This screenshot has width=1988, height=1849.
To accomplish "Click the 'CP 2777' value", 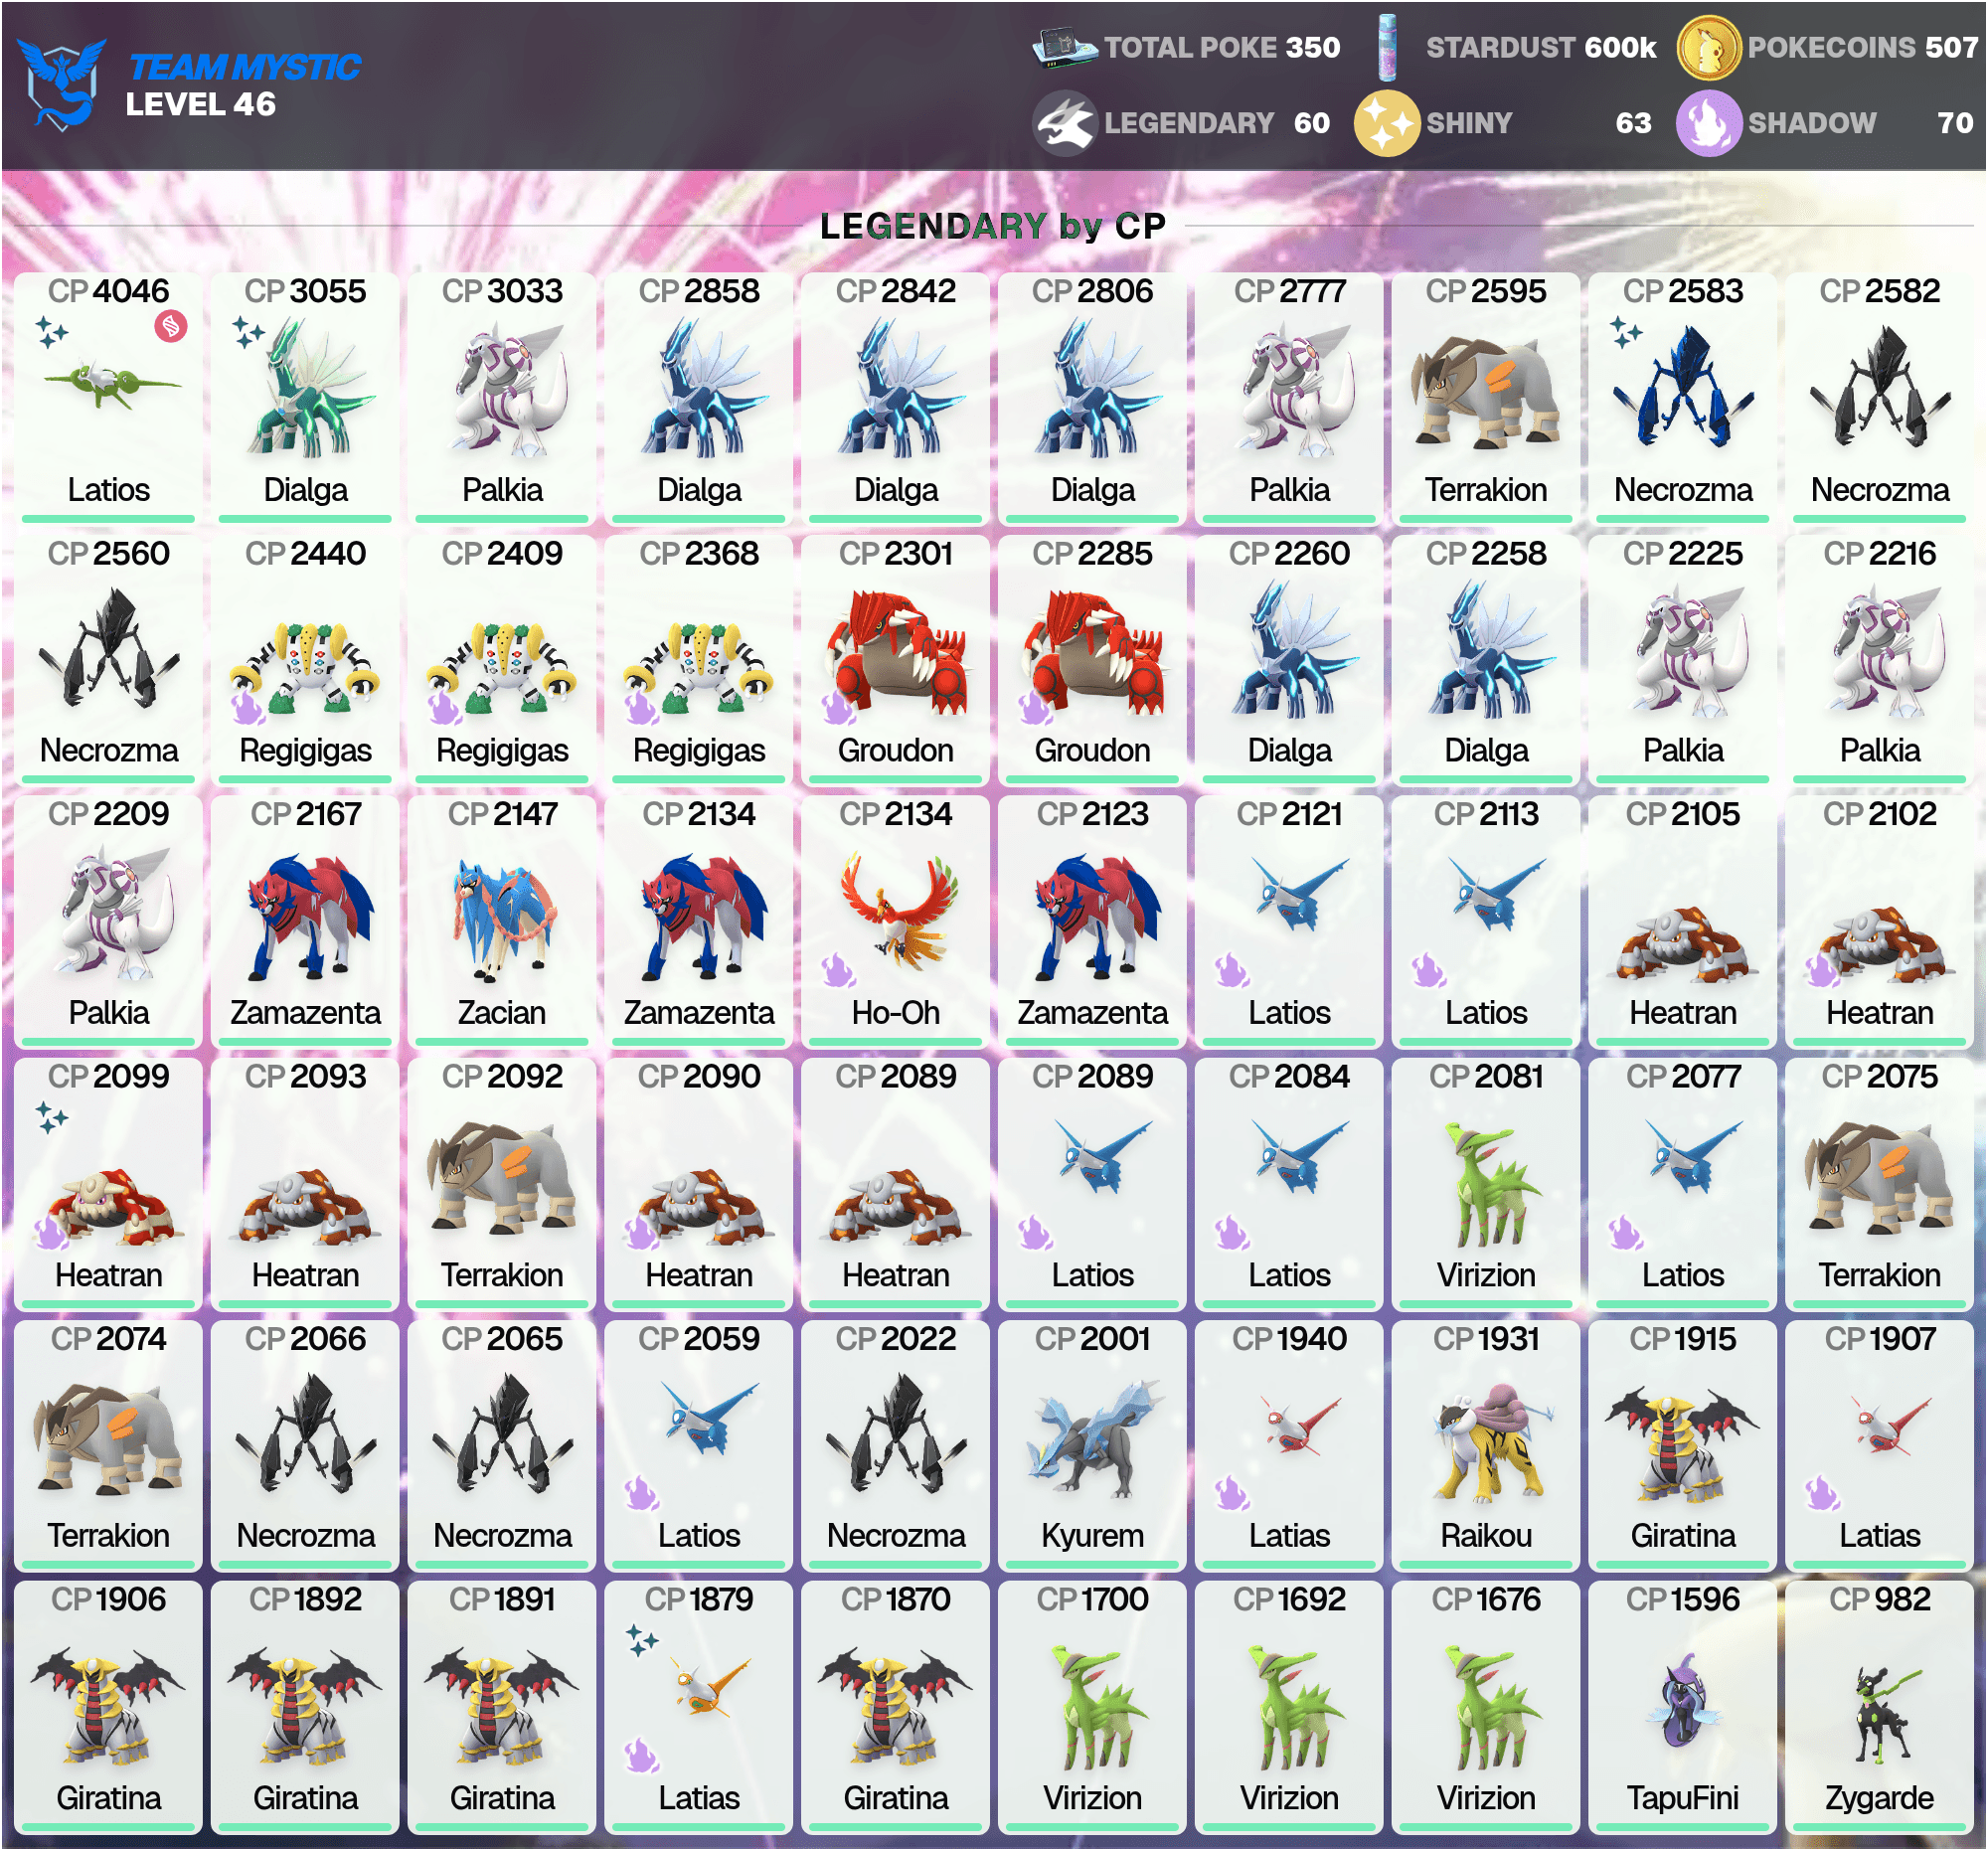I will tap(1290, 291).
